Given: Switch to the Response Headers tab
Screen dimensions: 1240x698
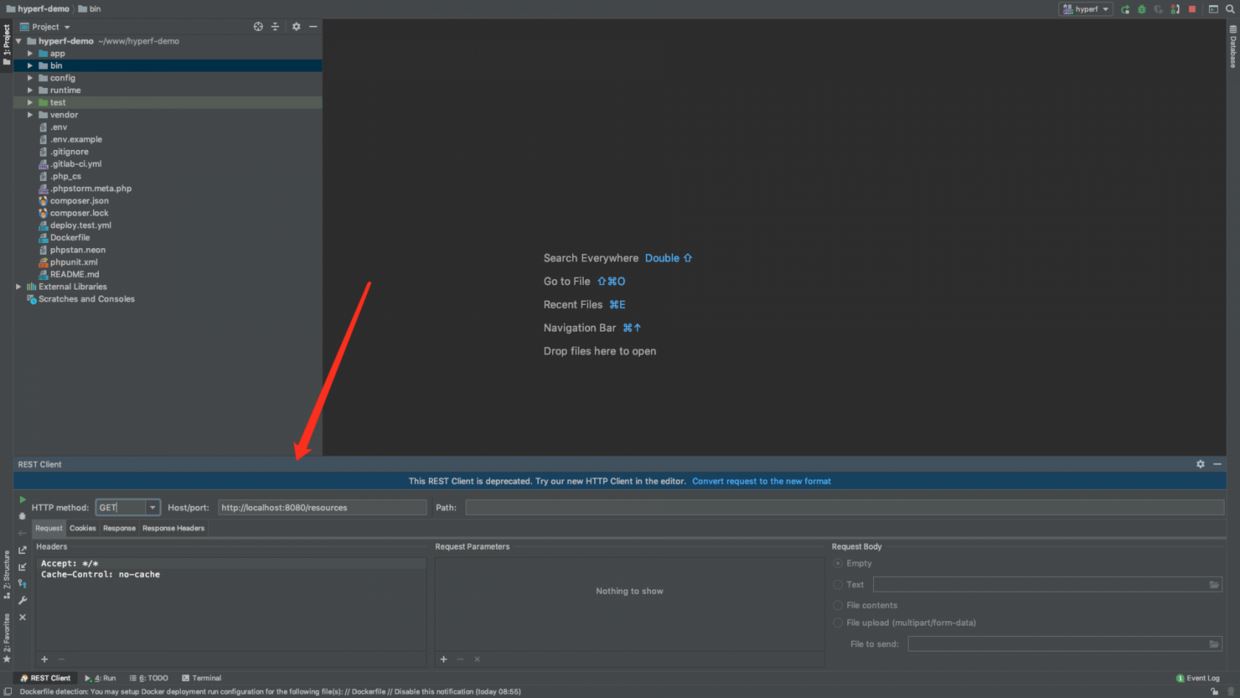Looking at the screenshot, I should click(173, 528).
